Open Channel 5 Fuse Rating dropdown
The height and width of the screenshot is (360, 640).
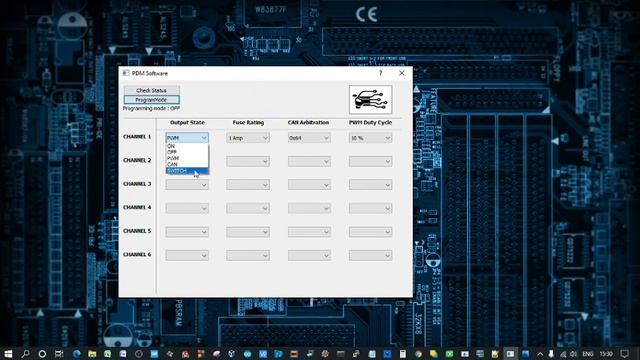[248, 232]
